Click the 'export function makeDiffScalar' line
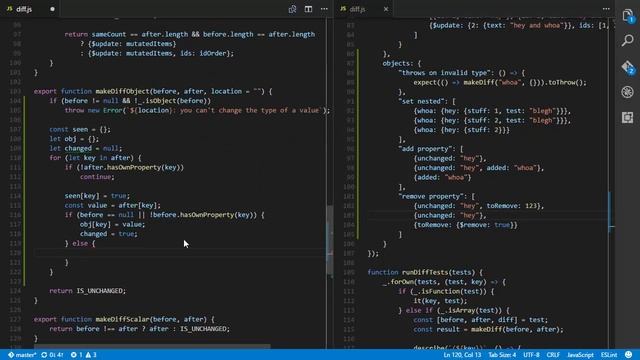 coord(124,319)
